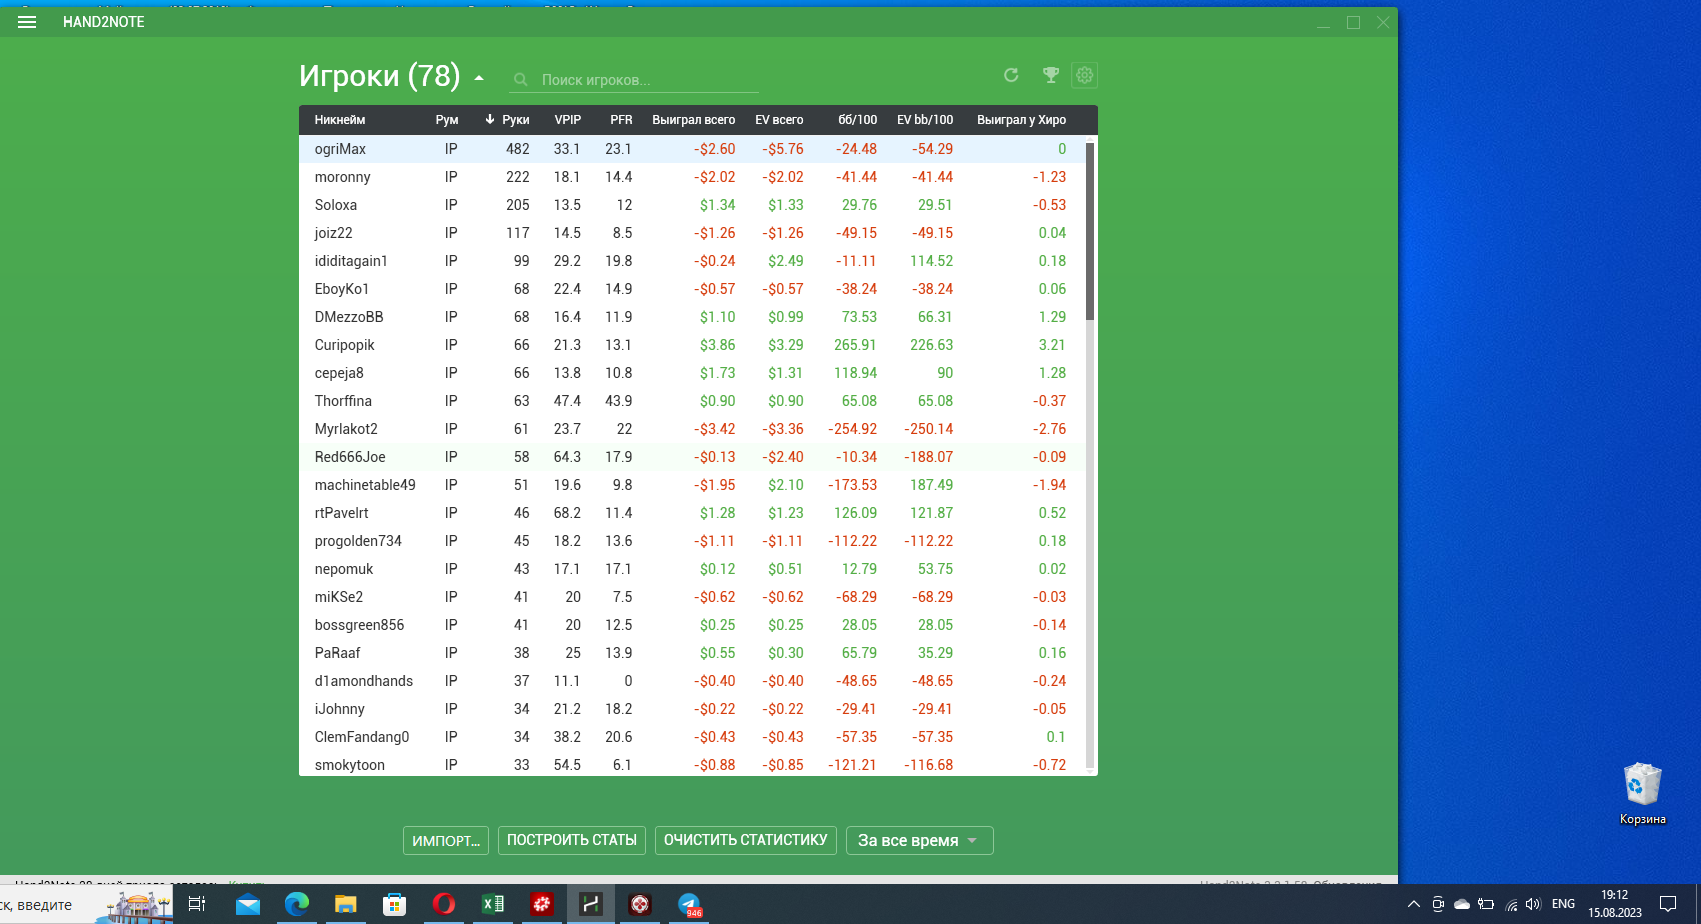
Task: Open Task View on the taskbar
Action: click(197, 904)
